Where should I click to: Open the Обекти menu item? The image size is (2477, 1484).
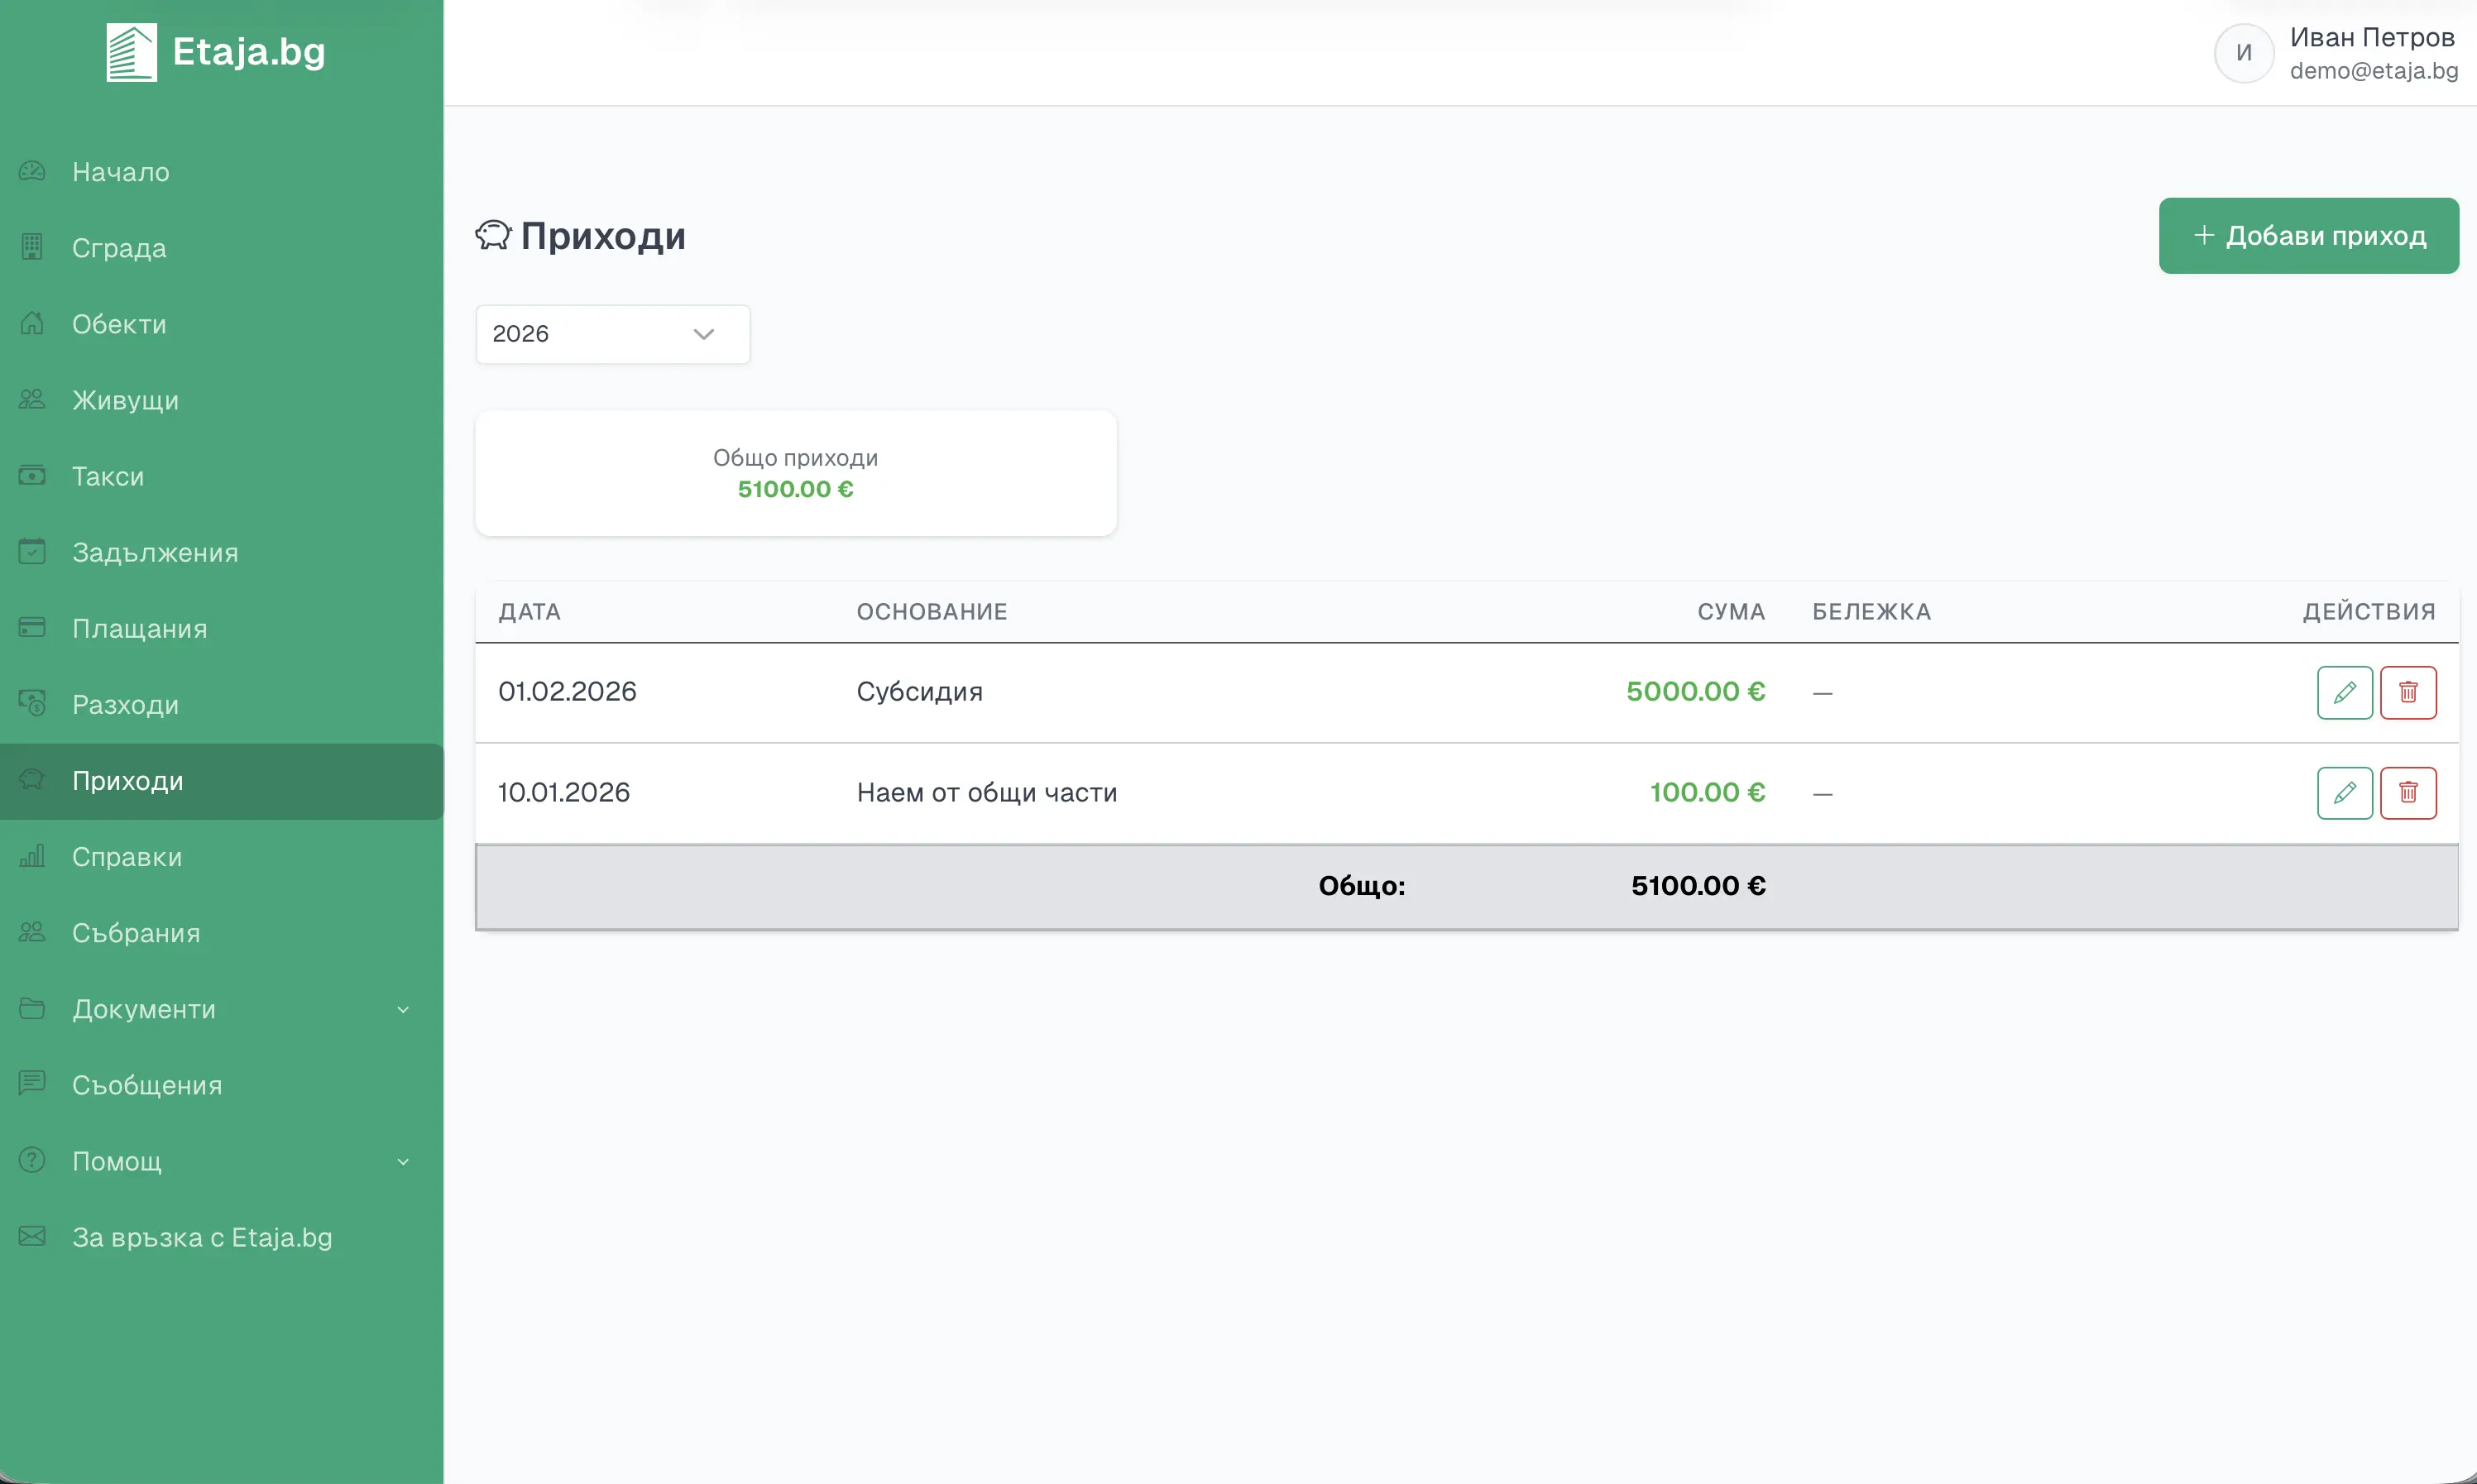pyautogui.click(x=221, y=324)
